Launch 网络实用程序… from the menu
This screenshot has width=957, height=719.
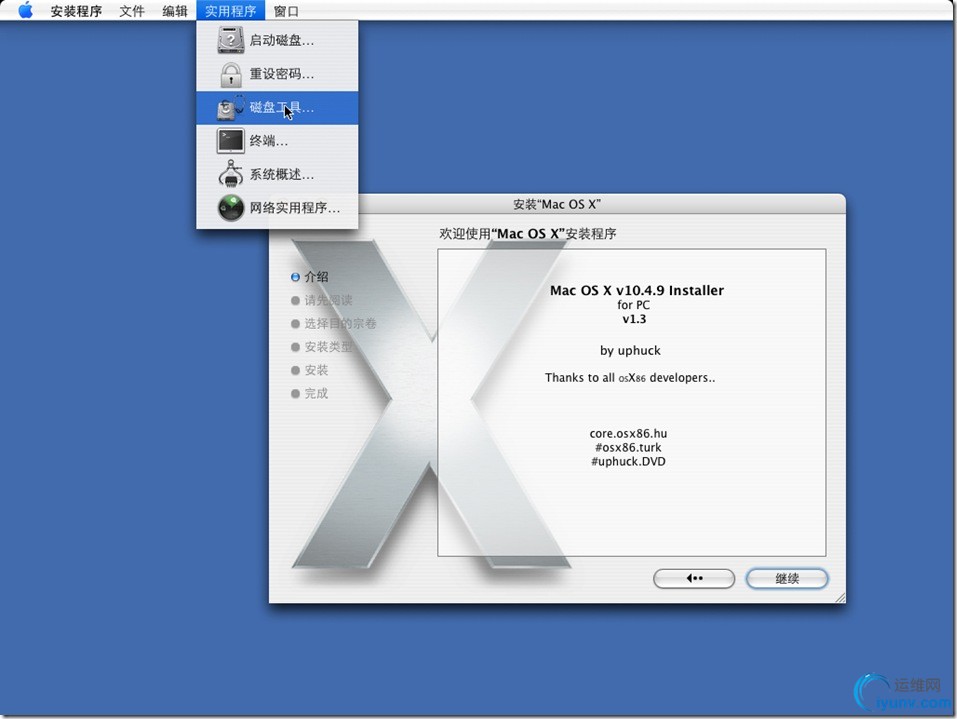point(277,208)
